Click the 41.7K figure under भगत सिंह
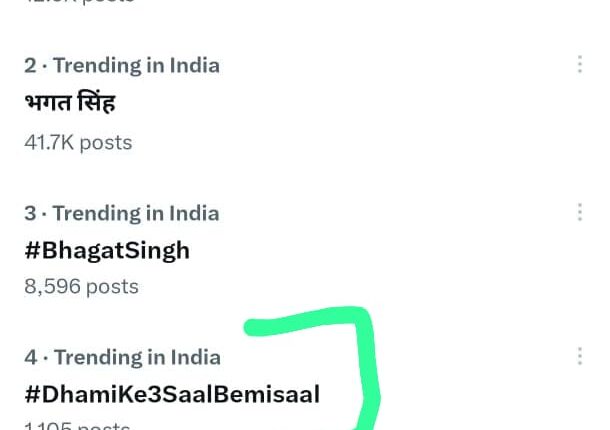The width and height of the screenshot is (610, 430). coord(49,142)
